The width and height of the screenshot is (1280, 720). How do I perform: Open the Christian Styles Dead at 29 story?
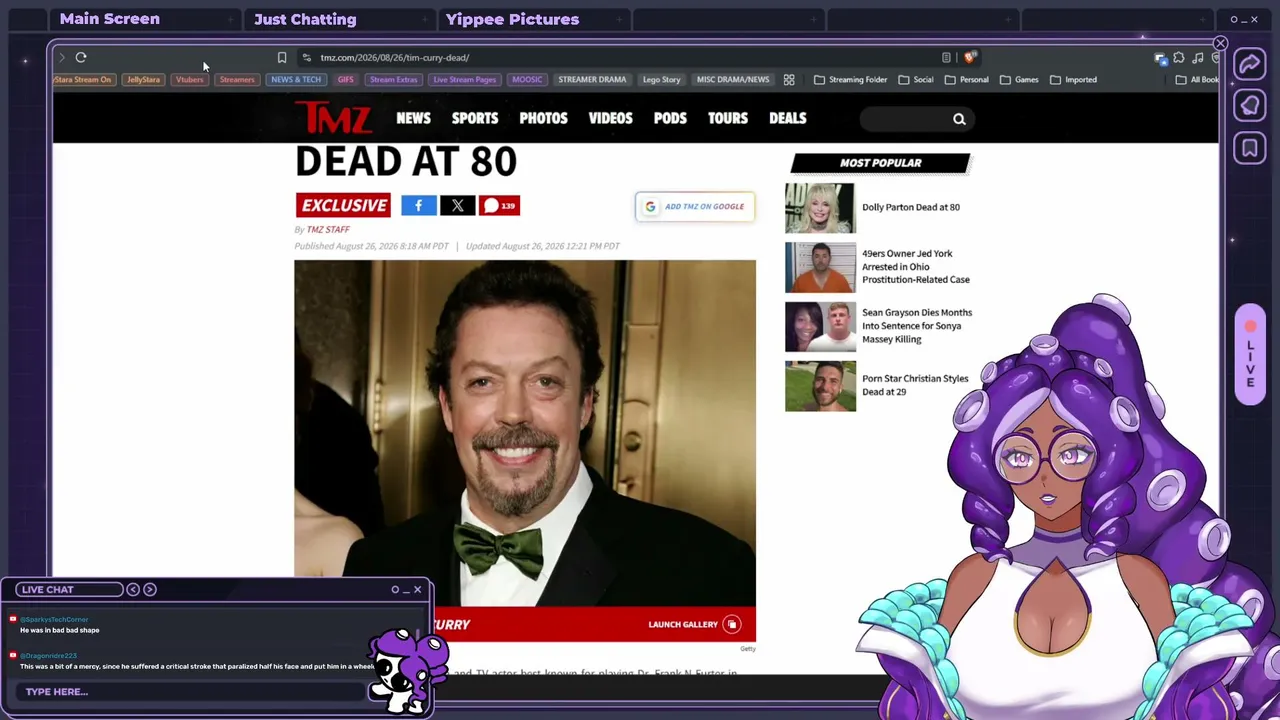915,385
